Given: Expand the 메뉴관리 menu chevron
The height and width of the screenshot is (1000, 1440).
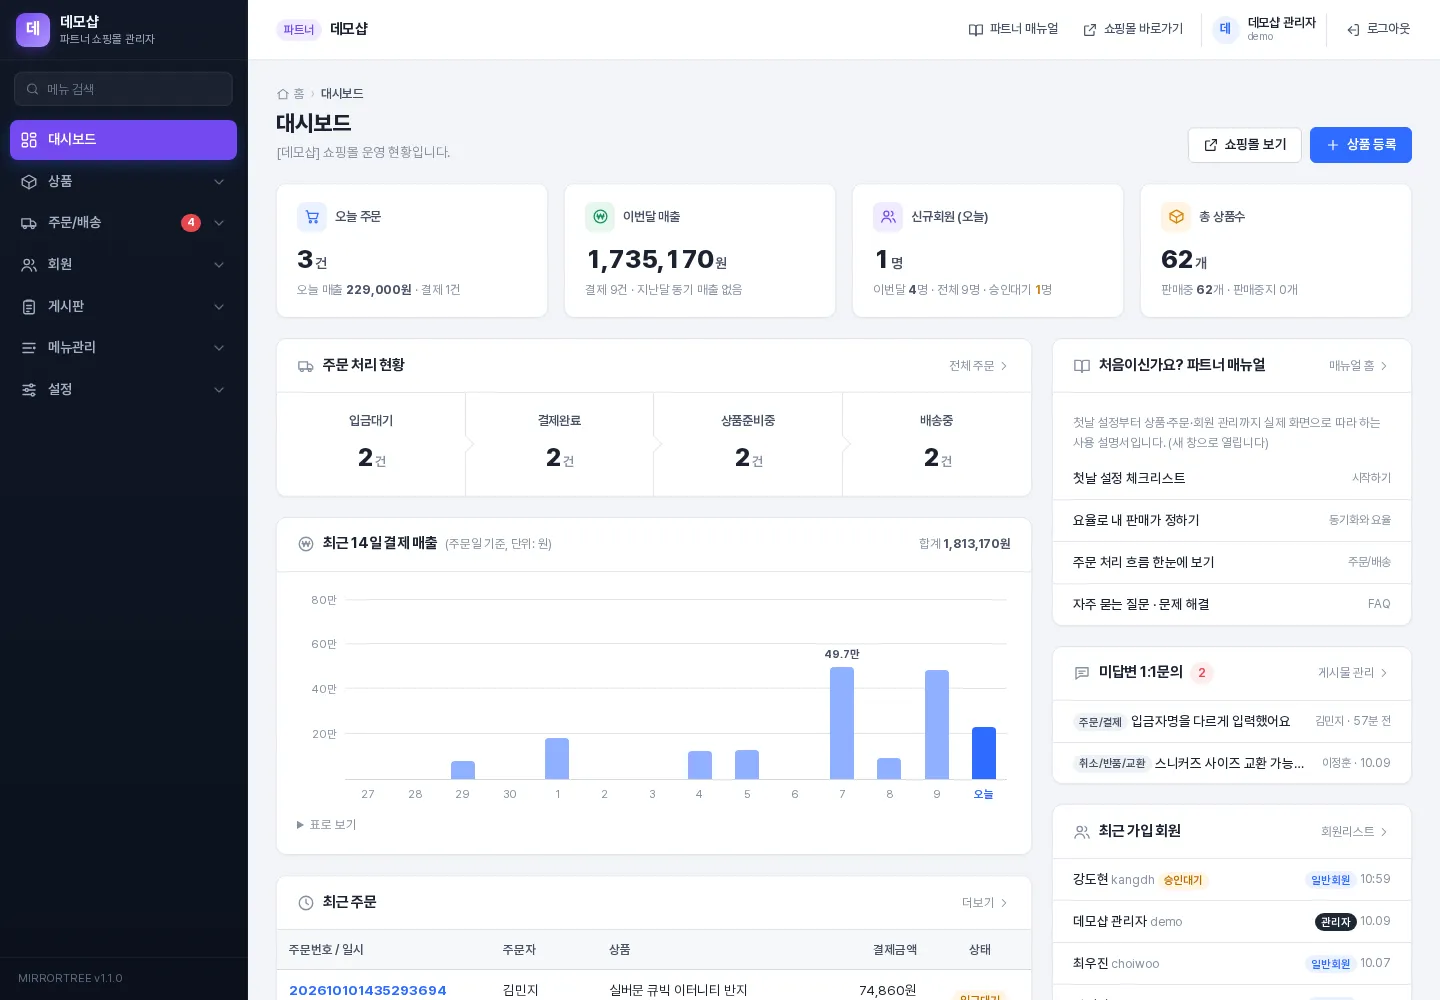Looking at the screenshot, I should [x=219, y=348].
